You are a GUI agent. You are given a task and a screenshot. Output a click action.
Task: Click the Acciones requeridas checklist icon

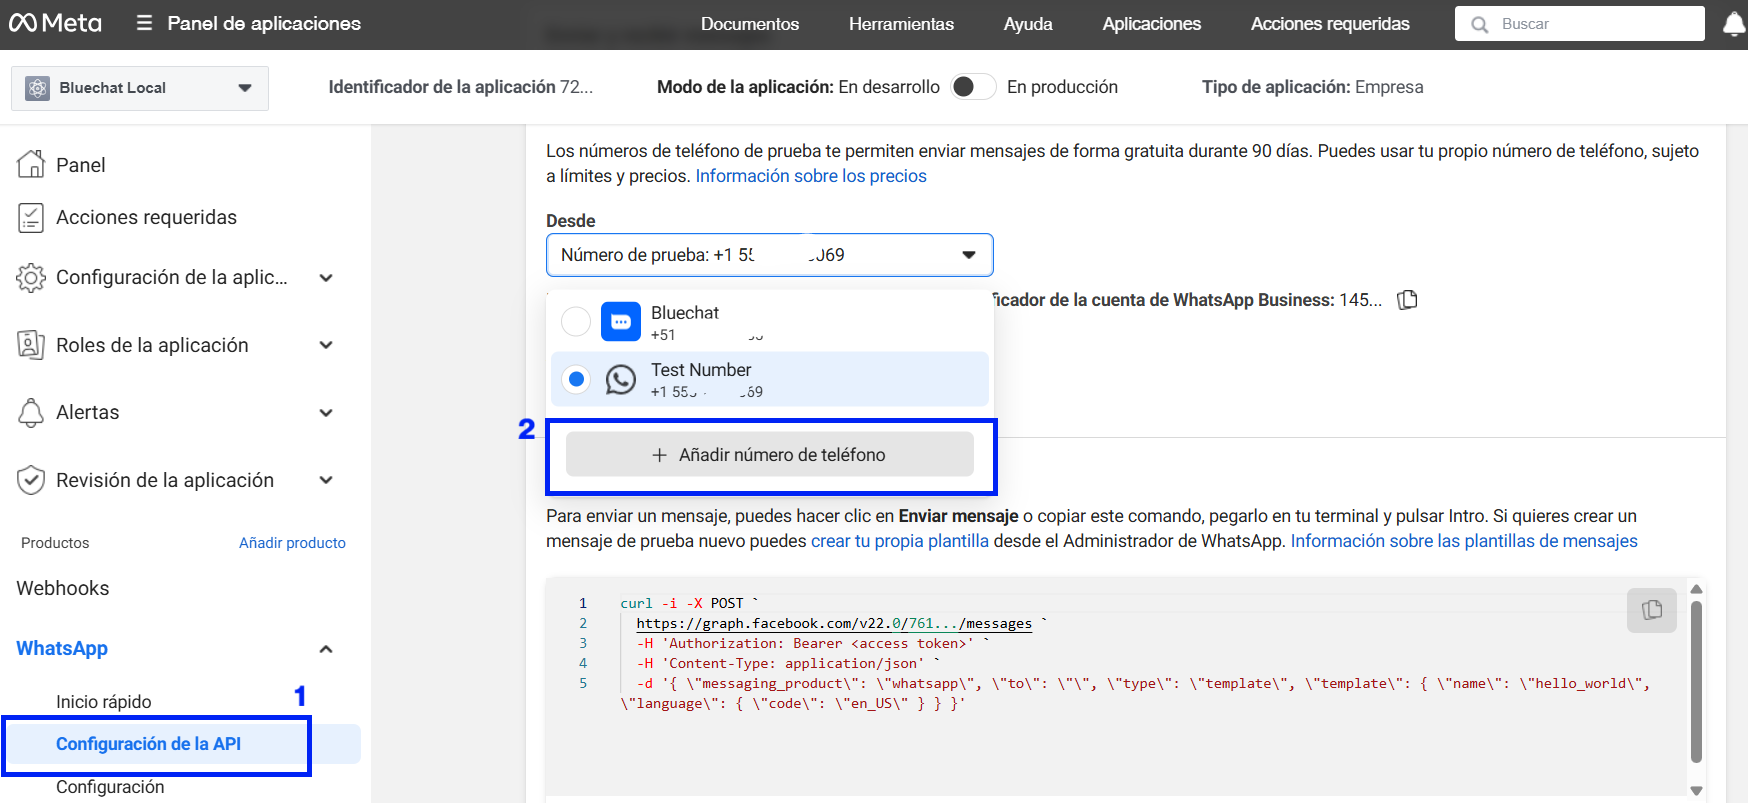coord(31,217)
